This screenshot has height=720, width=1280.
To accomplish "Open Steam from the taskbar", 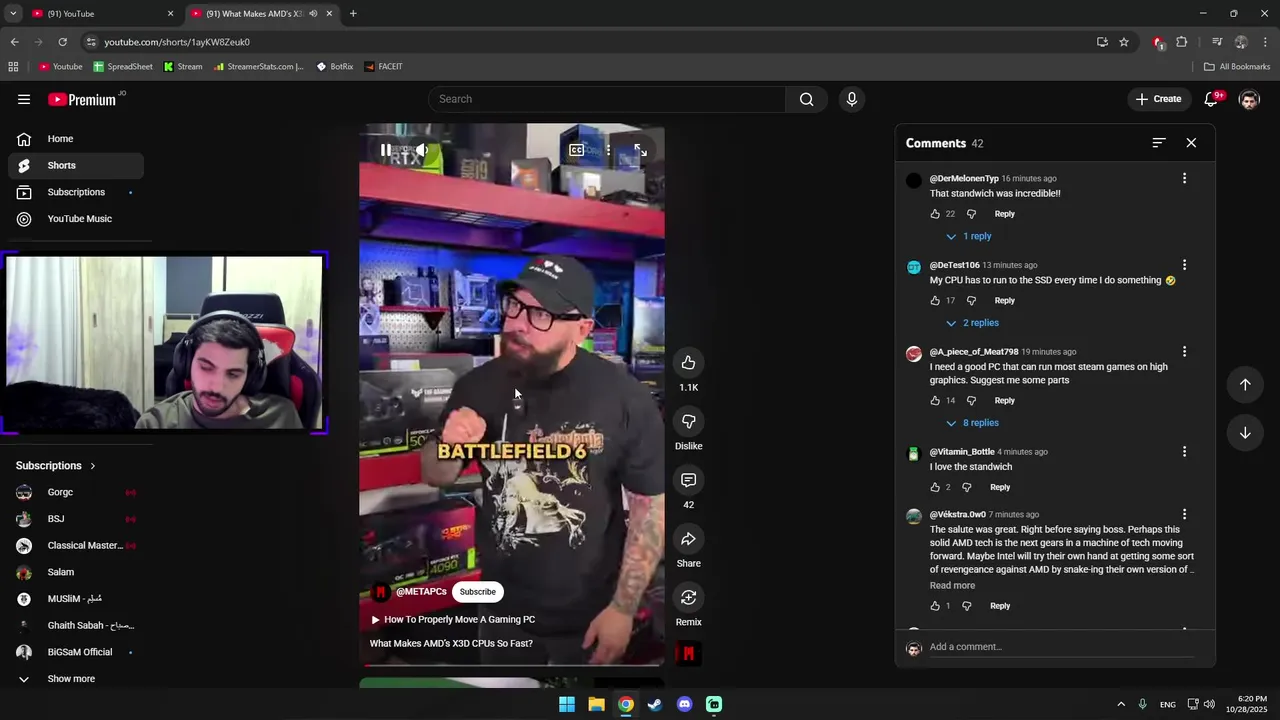I will pos(655,704).
